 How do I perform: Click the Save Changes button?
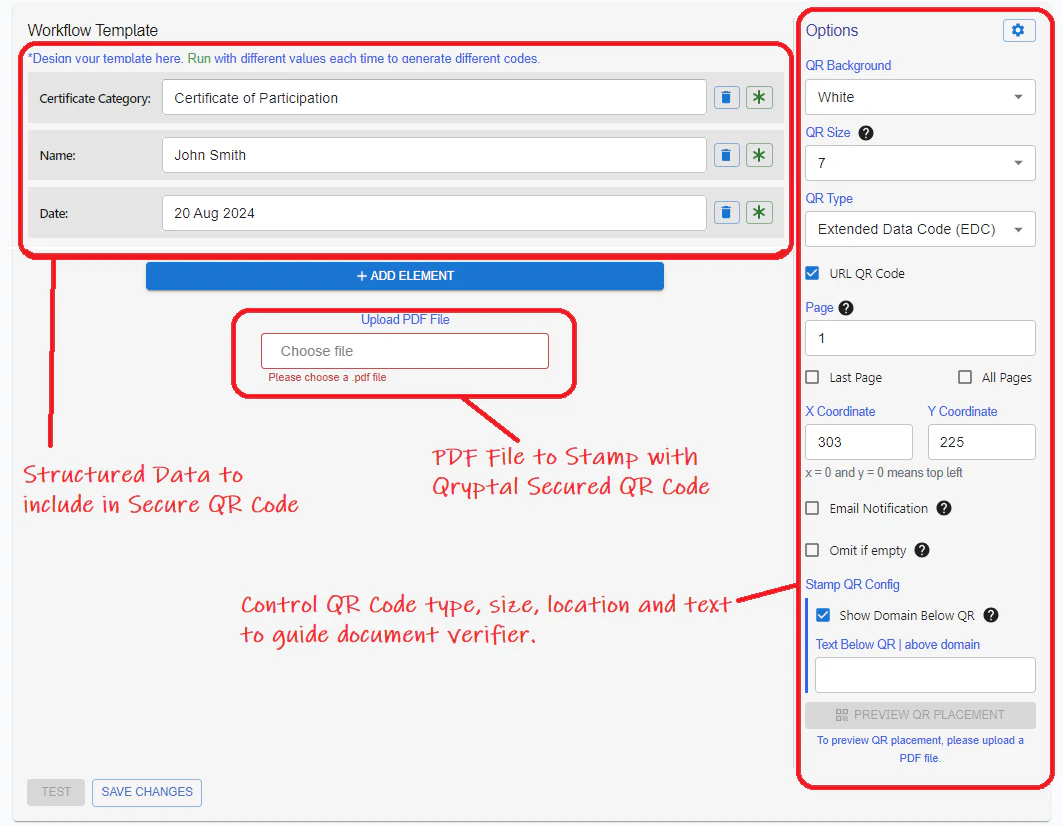pos(147,792)
